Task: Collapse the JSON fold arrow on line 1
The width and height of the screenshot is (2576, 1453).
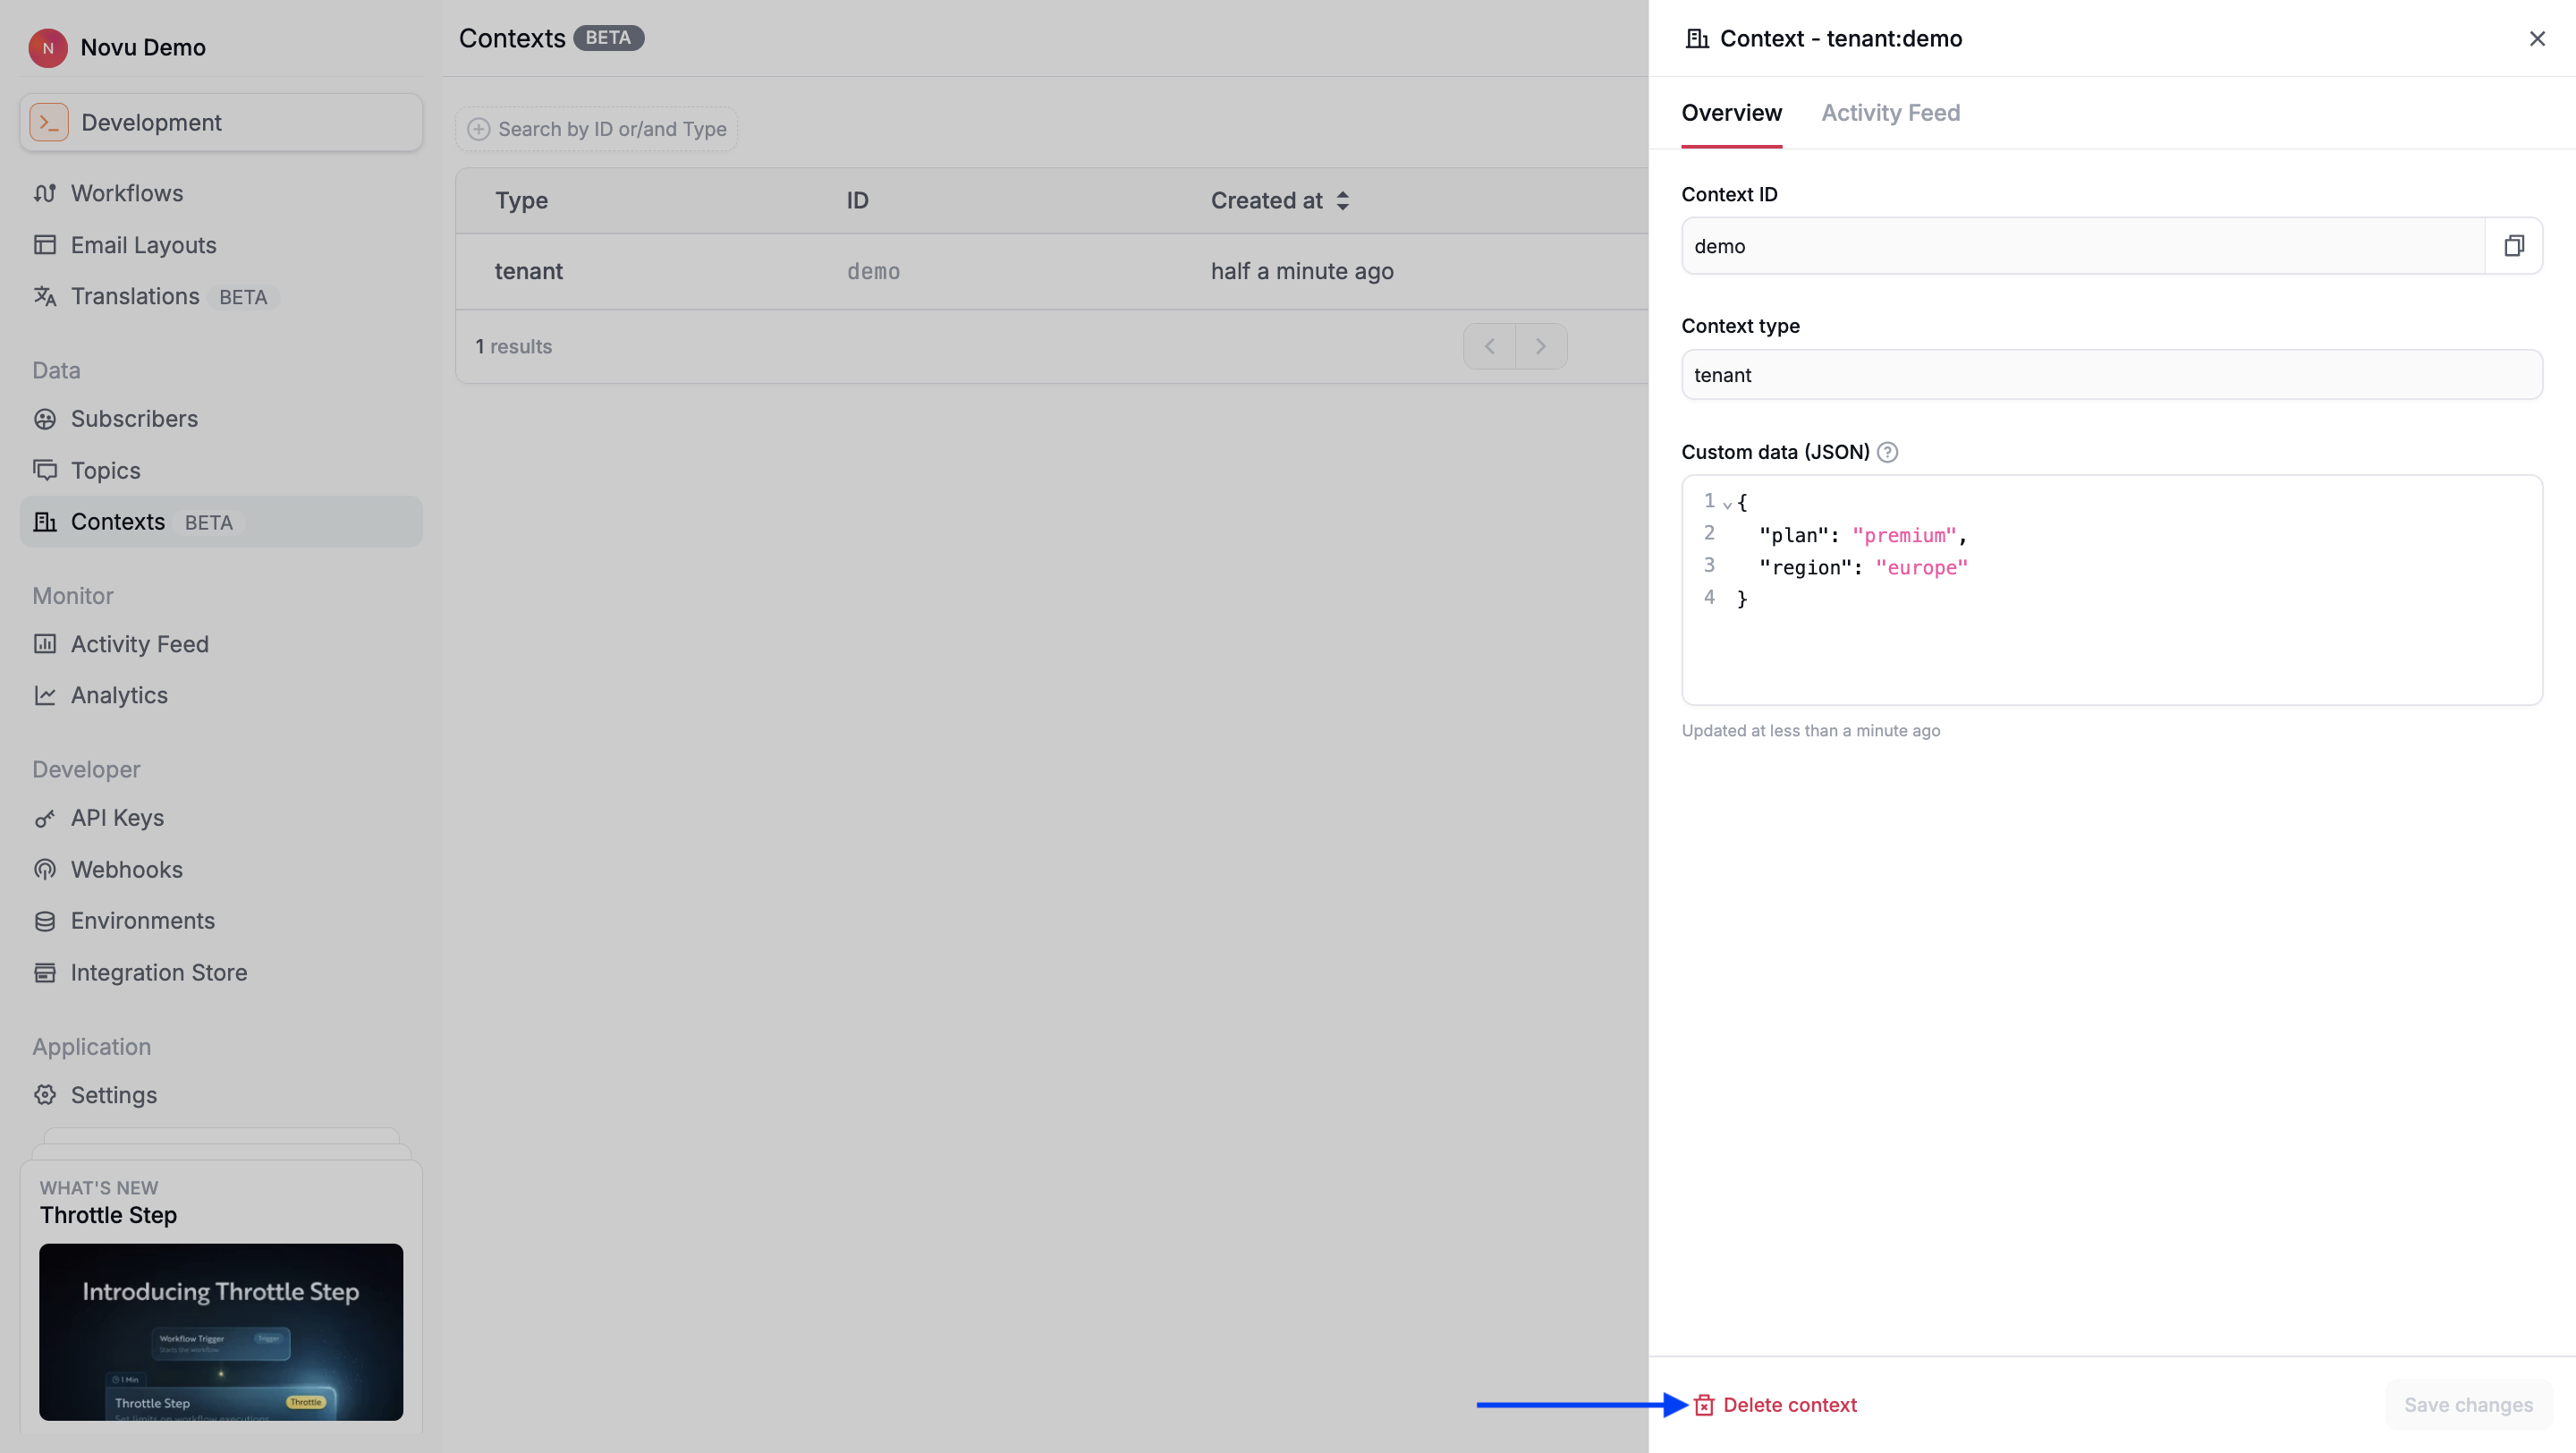Action: (x=1727, y=504)
